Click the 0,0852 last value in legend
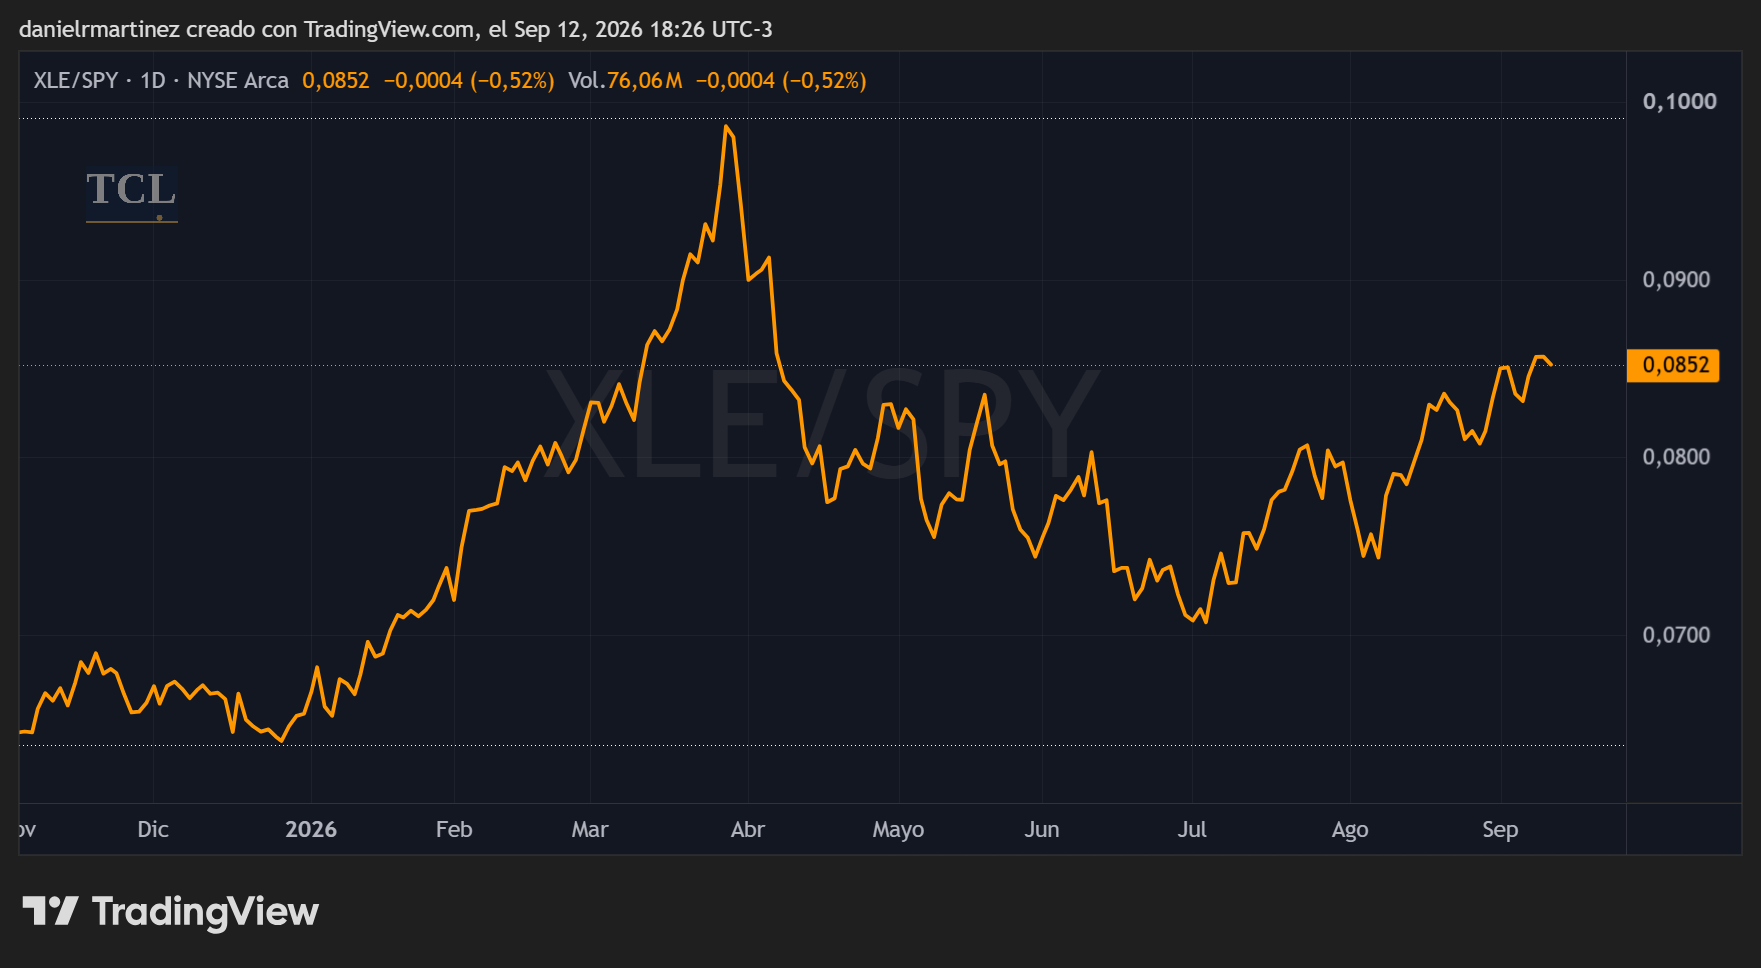 [x=336, y=80]
